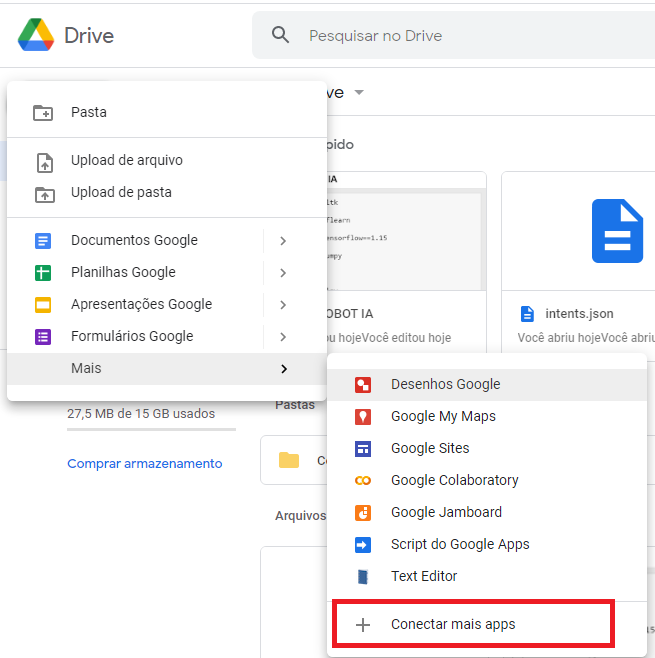Open the Mais menu entry
This screenshot has width=655, height=658.
167,368
